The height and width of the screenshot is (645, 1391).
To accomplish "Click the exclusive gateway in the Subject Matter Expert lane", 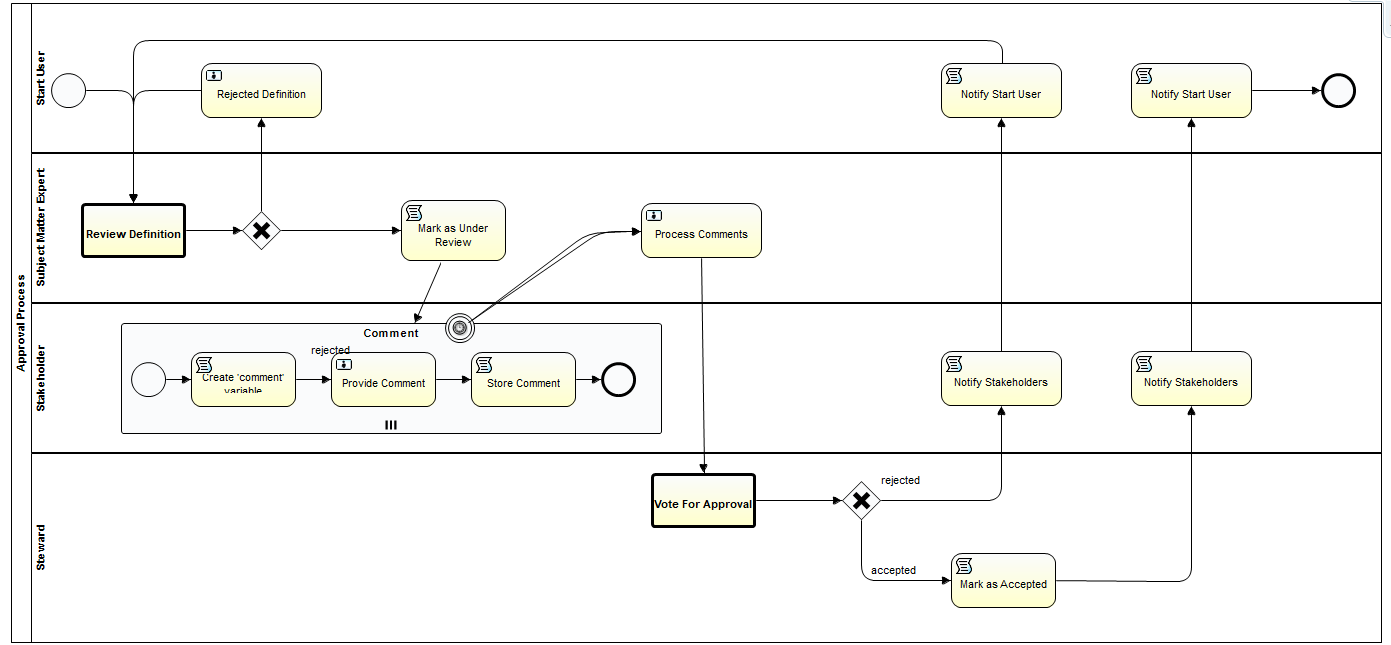I will (x=261, y=230).
